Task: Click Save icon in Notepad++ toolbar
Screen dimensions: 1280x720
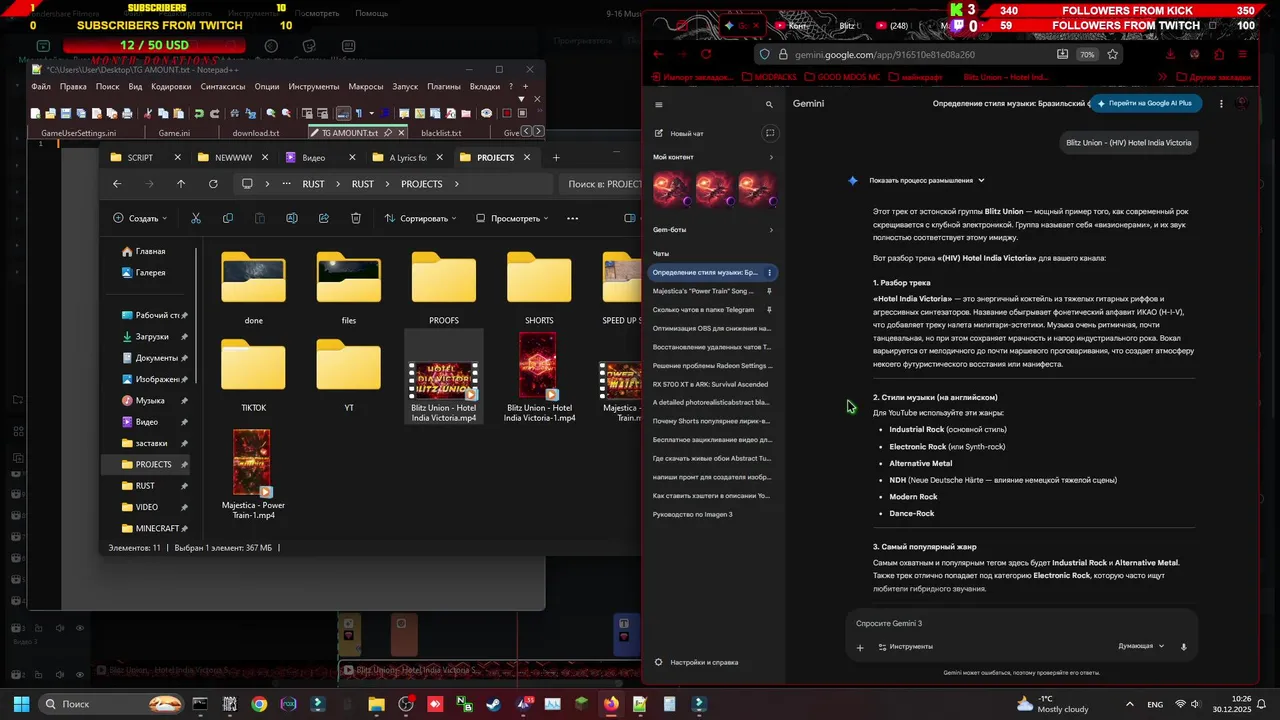Action: coord(65,113)
